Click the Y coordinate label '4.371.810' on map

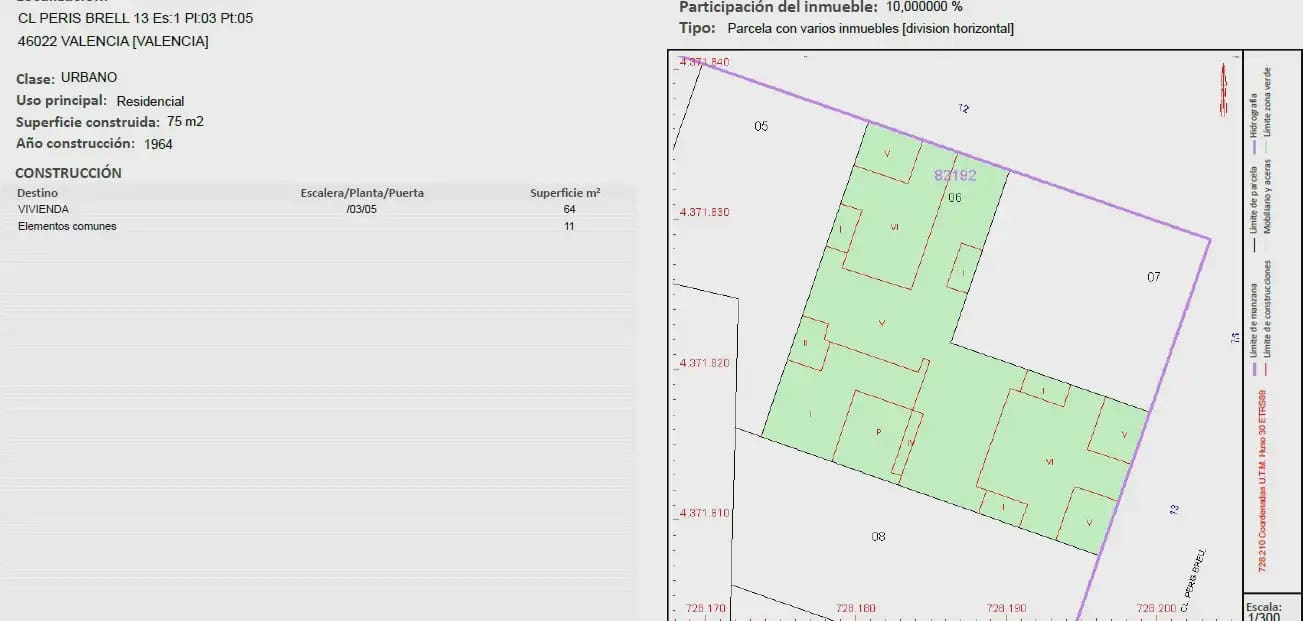point(705,513)
